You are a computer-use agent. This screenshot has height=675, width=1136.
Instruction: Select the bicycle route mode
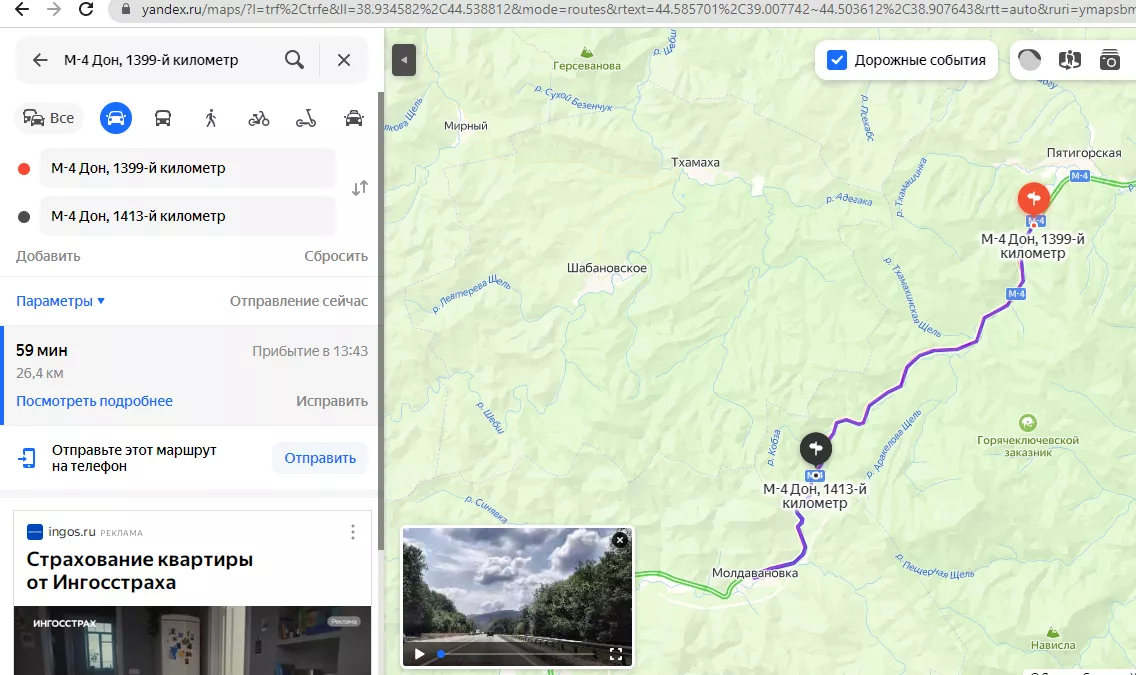point(259,118)
